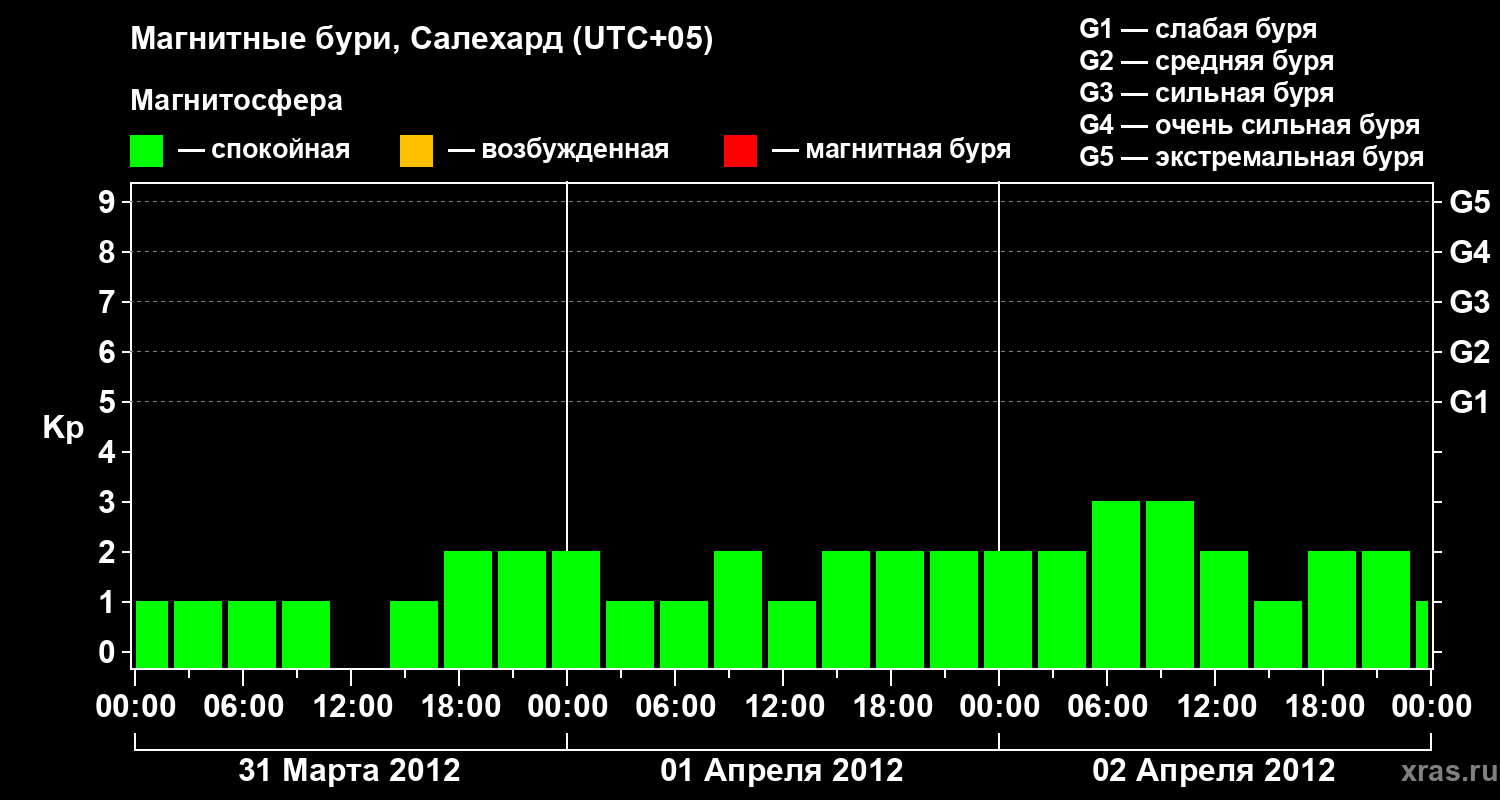Viewport: 1500px width, 800px height.
Task: Click the Kp 1 bar at 15:00 on 02 April
Action: point(1278,634)
